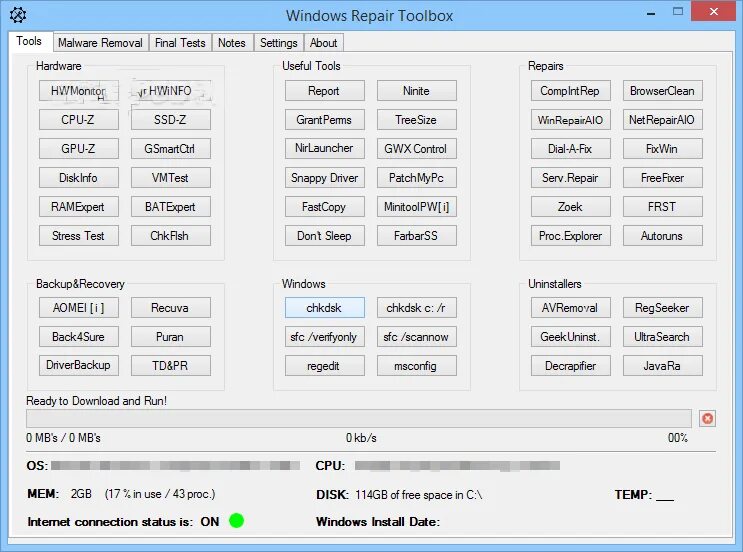Run sfc /scannow

pos(417,336)
